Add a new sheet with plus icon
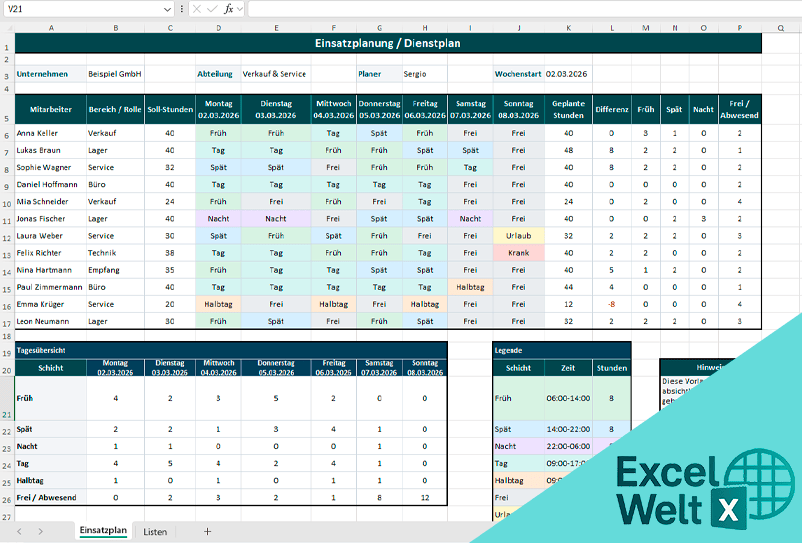The width and height of the screenshot is (802, 543). click(207, 531)
